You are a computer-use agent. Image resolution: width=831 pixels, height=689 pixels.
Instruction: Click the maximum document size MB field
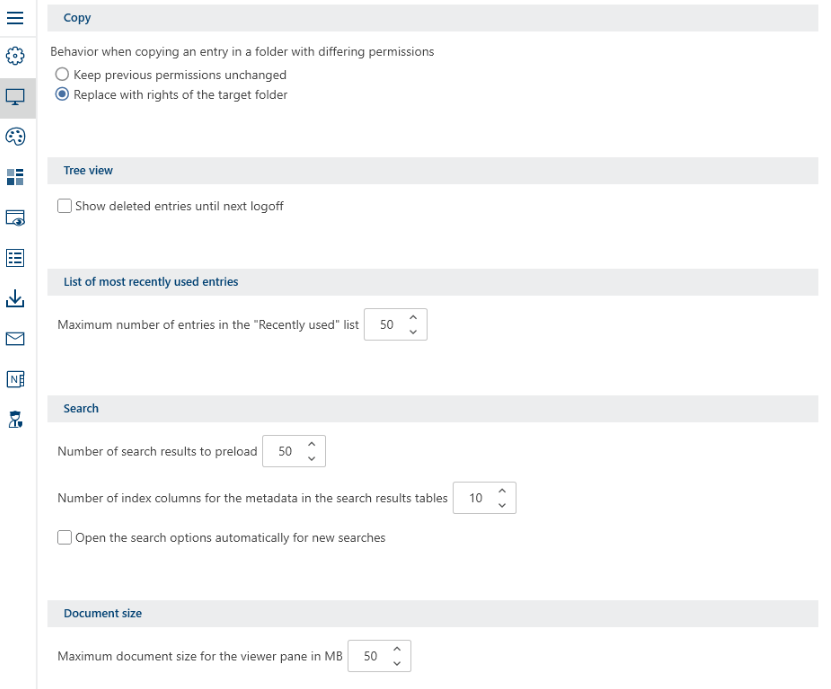point(371,656)
